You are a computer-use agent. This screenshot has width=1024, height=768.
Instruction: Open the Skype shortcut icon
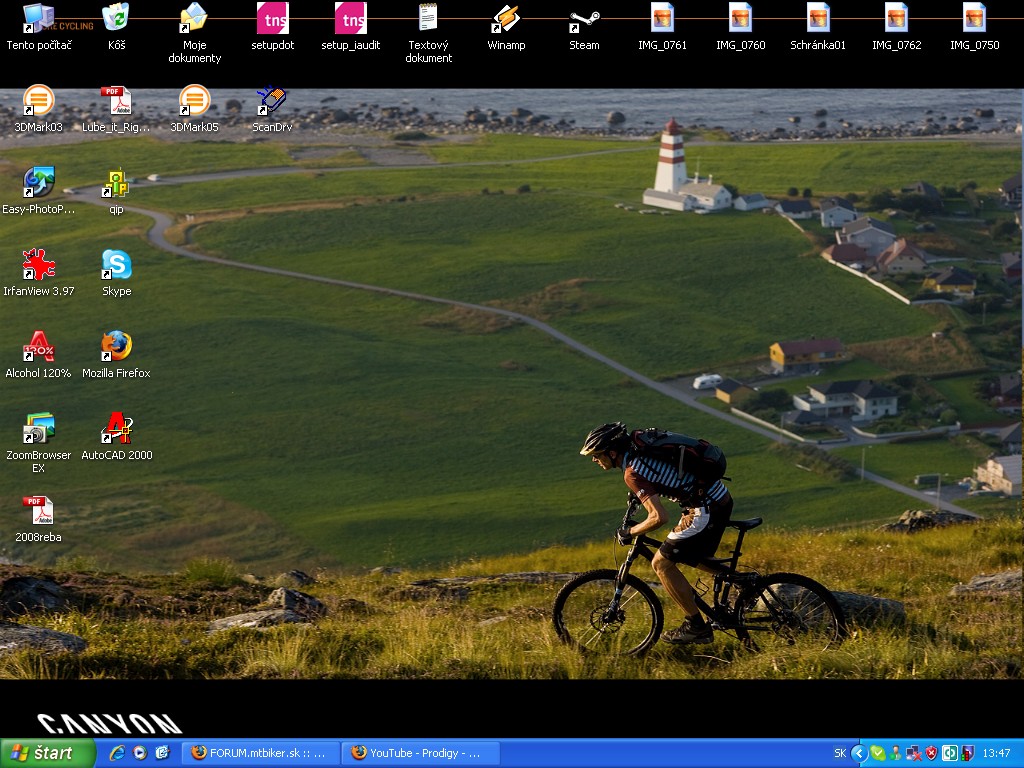[x=116, y=266]
